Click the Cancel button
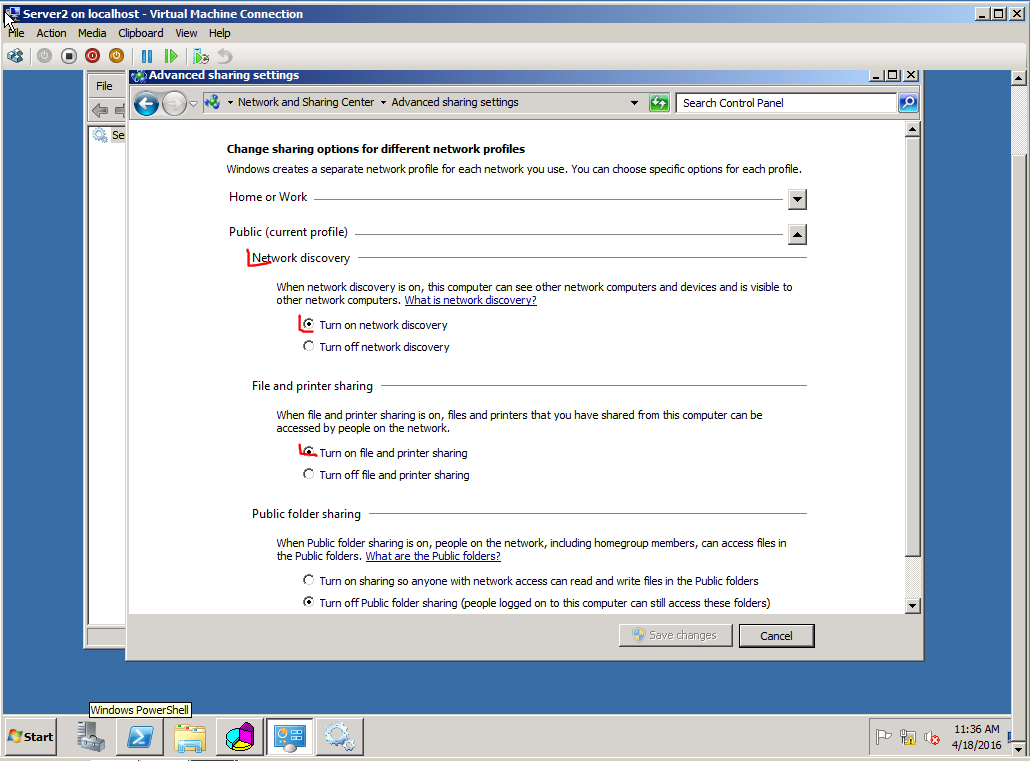This screenshot has height=761, width=1030. point(776,636)
